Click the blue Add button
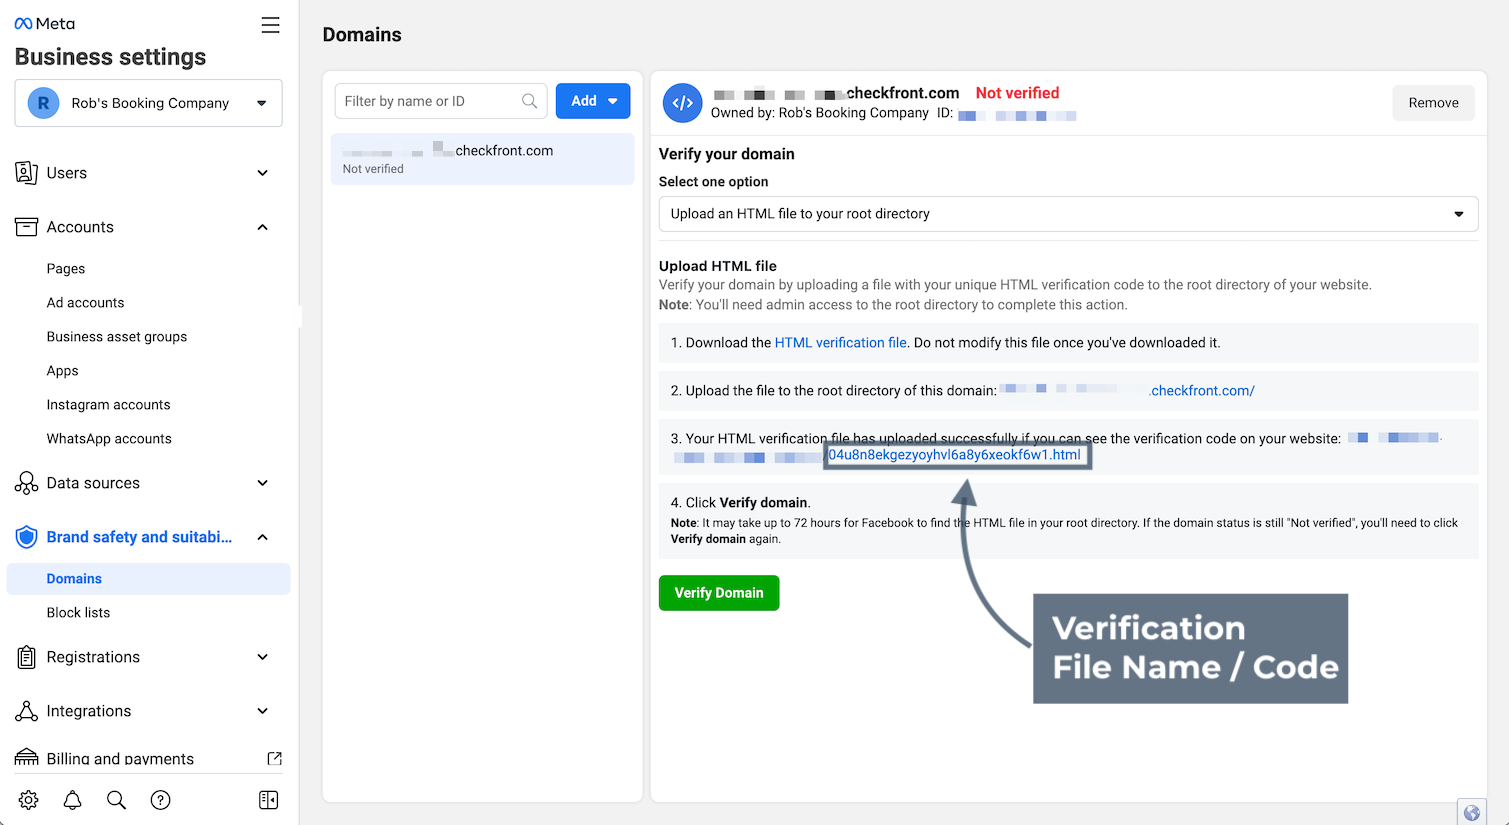Viewport: 1509px width, 825px height. click(593, 101)
